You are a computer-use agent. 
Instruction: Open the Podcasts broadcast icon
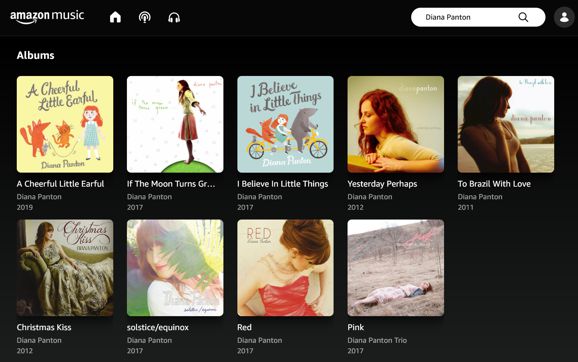144,17
